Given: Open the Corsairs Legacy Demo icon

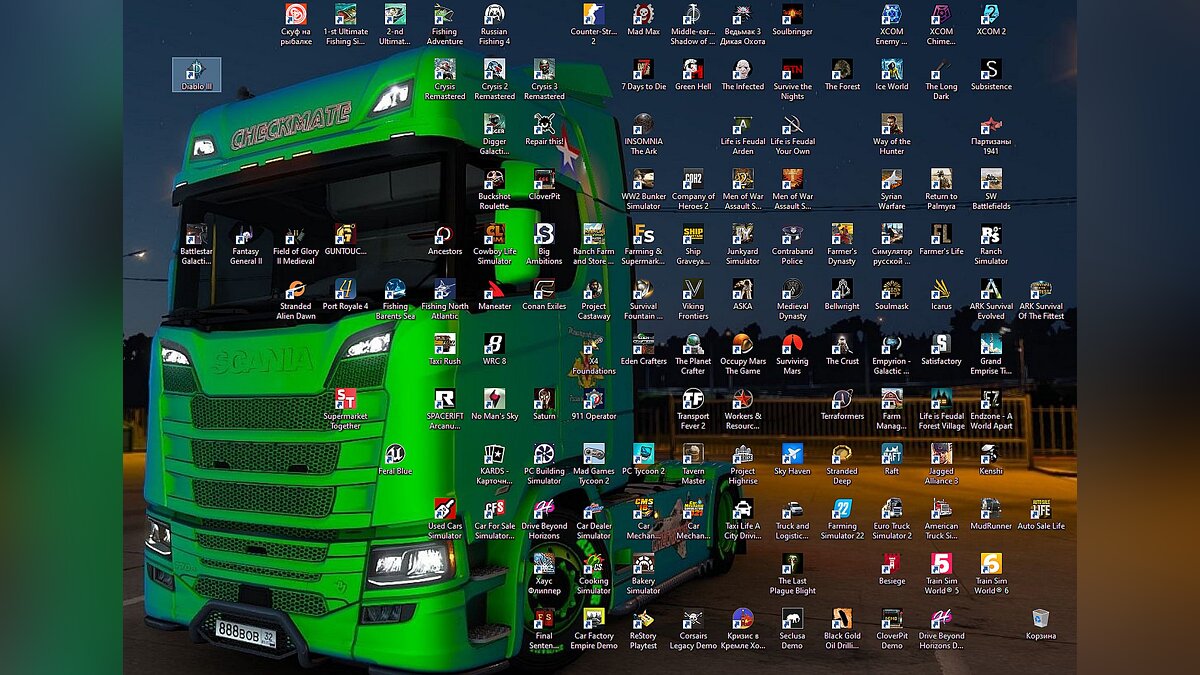Looking at the screenshot, I should [x=693, y=630].
